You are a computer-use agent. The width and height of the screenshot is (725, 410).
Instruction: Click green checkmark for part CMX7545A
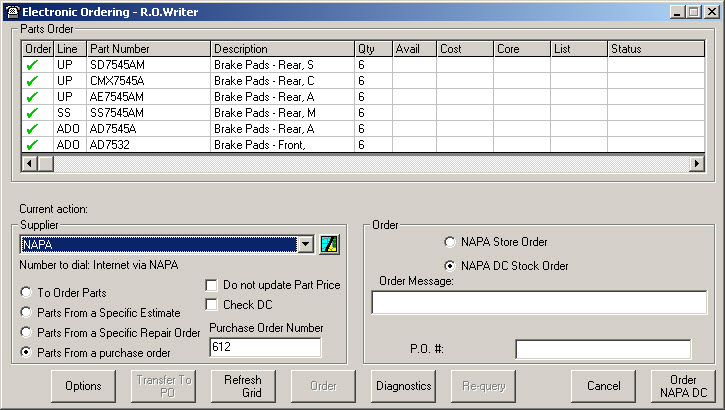pos(31,81)
